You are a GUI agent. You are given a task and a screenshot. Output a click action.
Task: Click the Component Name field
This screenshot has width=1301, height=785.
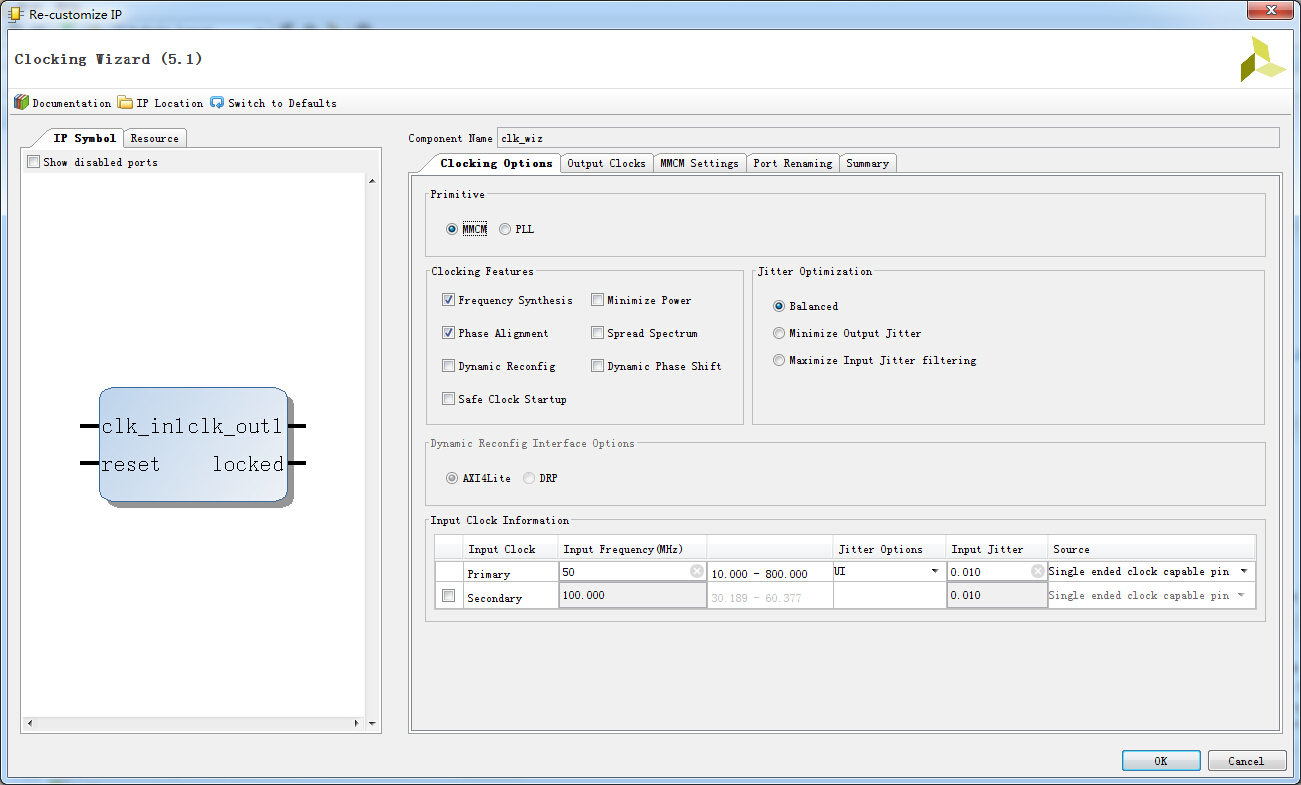[x=888, y=138]
